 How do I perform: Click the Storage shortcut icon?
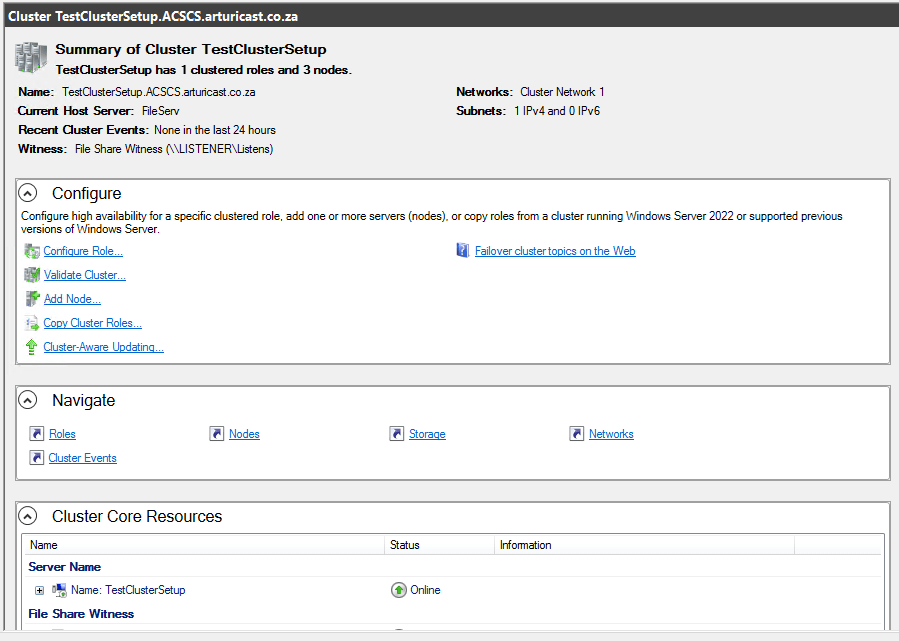tap(397, 434)
